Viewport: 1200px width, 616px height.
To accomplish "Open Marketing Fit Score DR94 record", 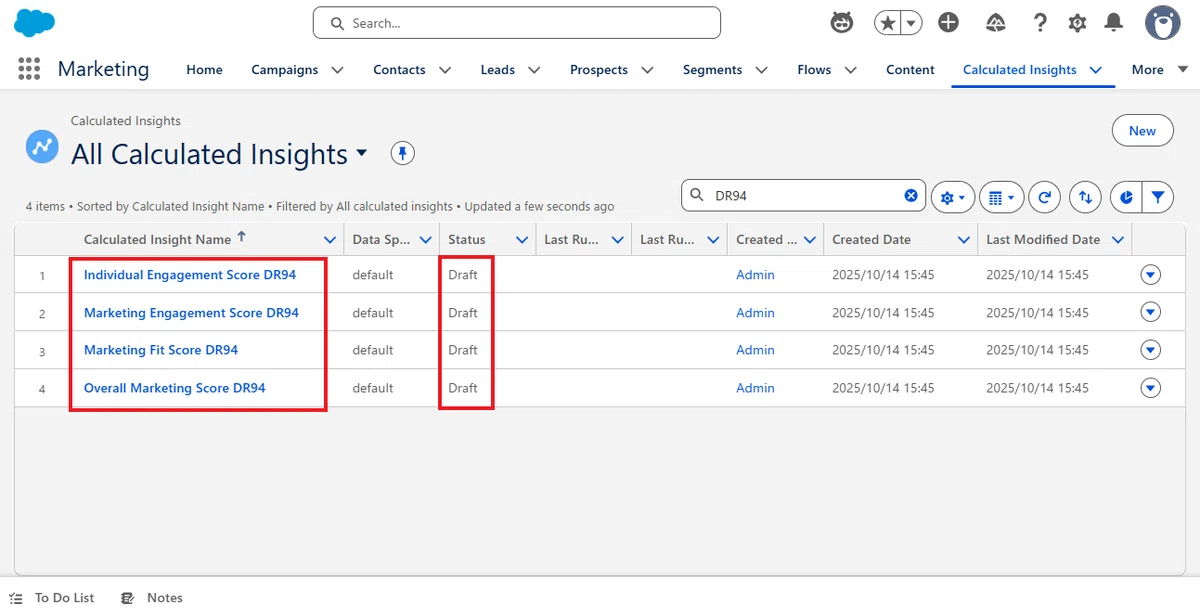I will click(161, 350).
